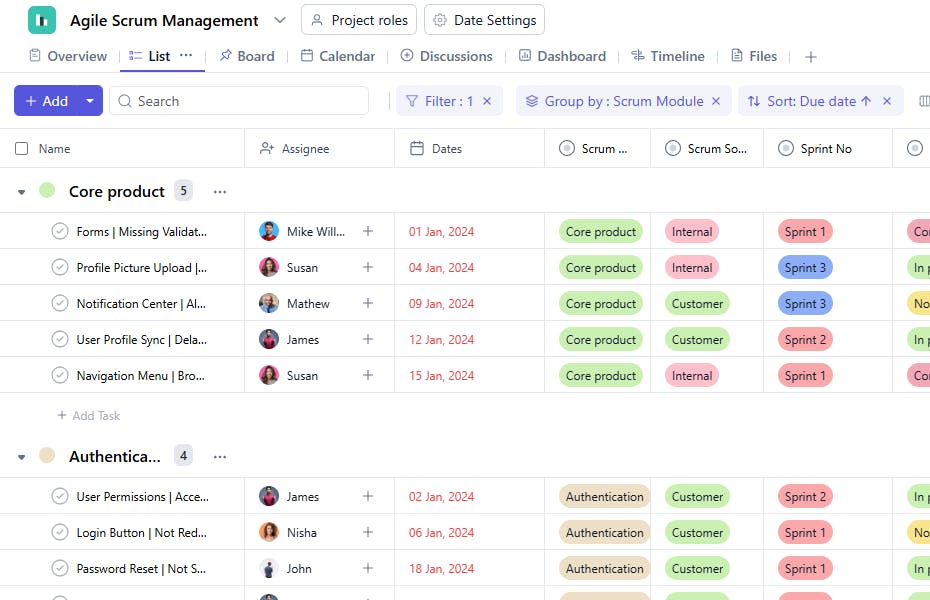Screen dimensions: 930x600
Task: Open Authentica... group more options
Action: pyautogui.click(x=220, y=457)
